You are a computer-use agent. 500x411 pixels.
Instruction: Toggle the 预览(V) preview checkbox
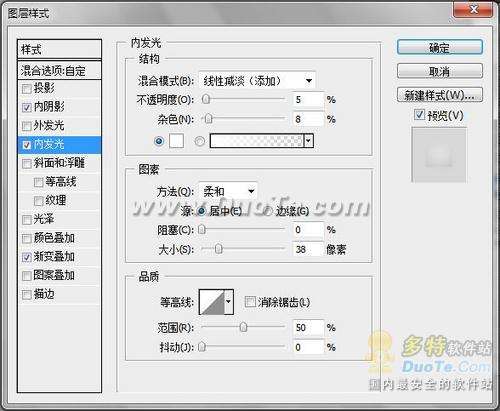tap(419, 115)
